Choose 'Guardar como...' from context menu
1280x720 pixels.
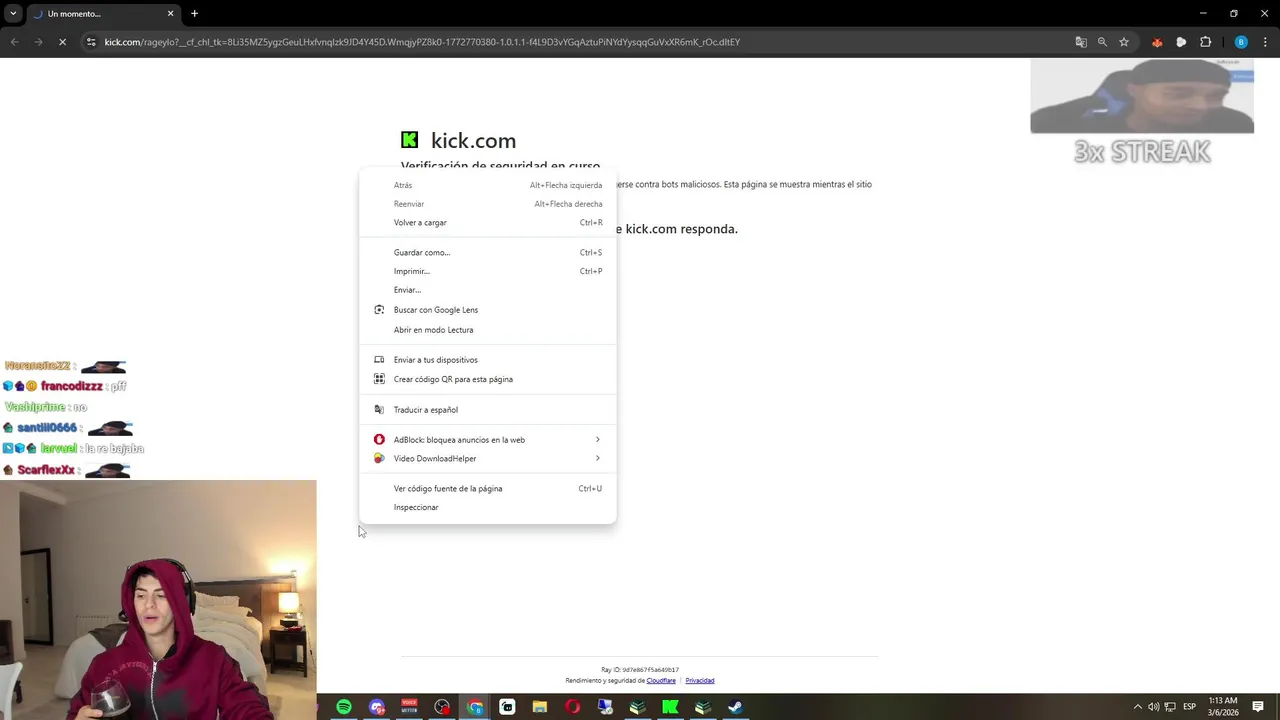488,252
